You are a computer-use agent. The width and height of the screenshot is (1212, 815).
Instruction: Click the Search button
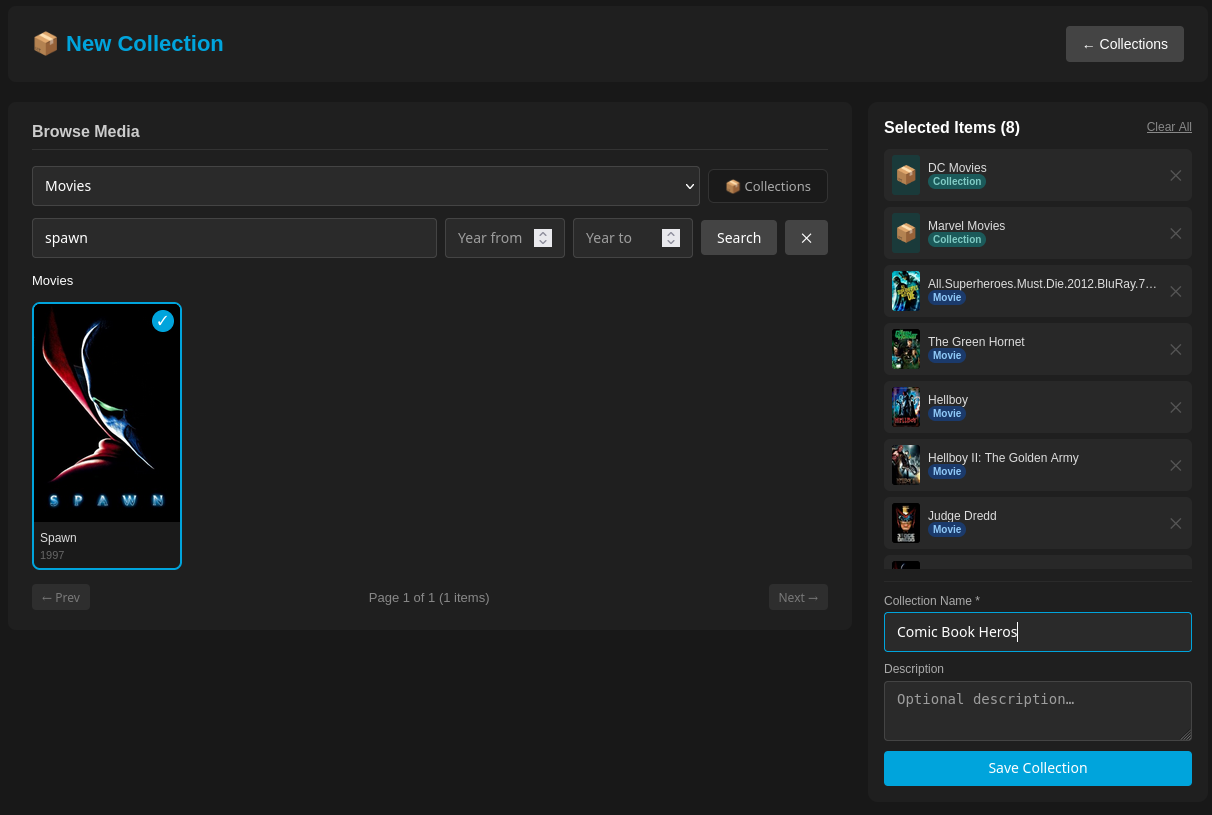[x=739, y=238]
